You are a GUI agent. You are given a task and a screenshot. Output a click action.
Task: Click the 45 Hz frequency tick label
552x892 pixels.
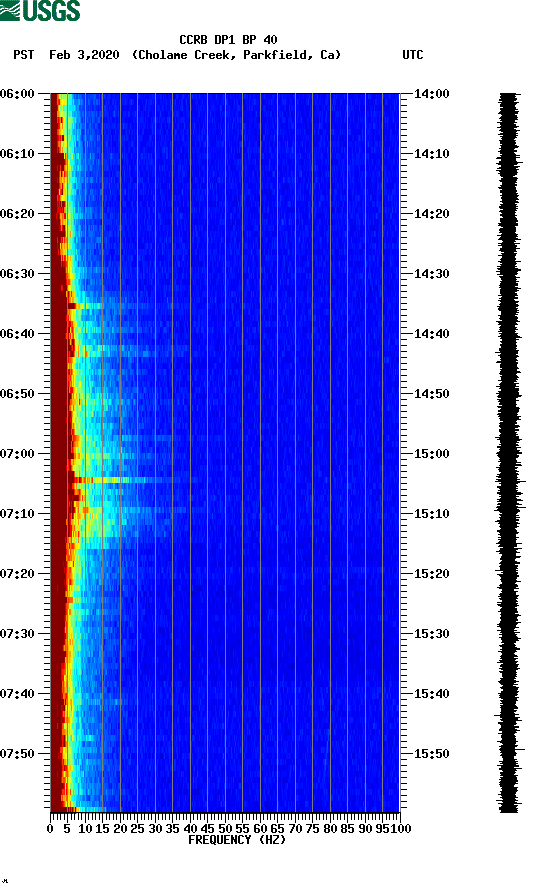pyautogui.click(x=207, y=829)
